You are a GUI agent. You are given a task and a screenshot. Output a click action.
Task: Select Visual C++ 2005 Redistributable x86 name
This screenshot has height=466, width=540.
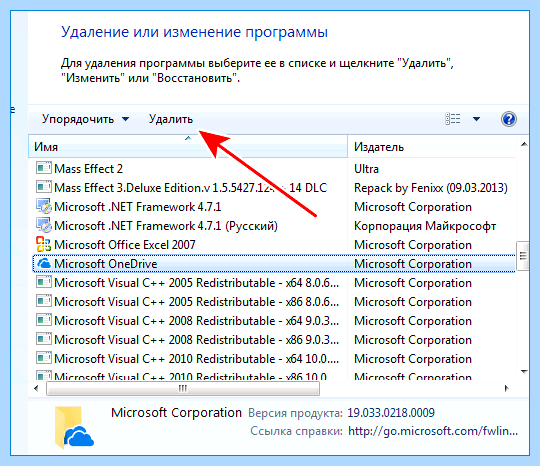(x=197, y=302)
